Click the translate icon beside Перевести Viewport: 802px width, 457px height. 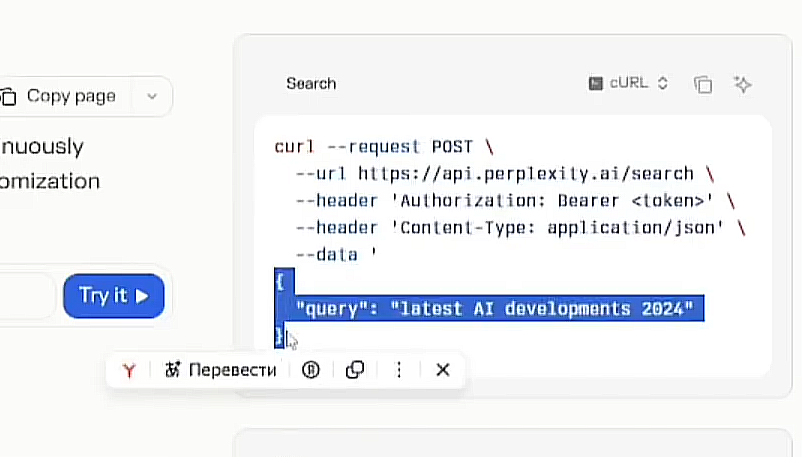(x=171, y=370)
